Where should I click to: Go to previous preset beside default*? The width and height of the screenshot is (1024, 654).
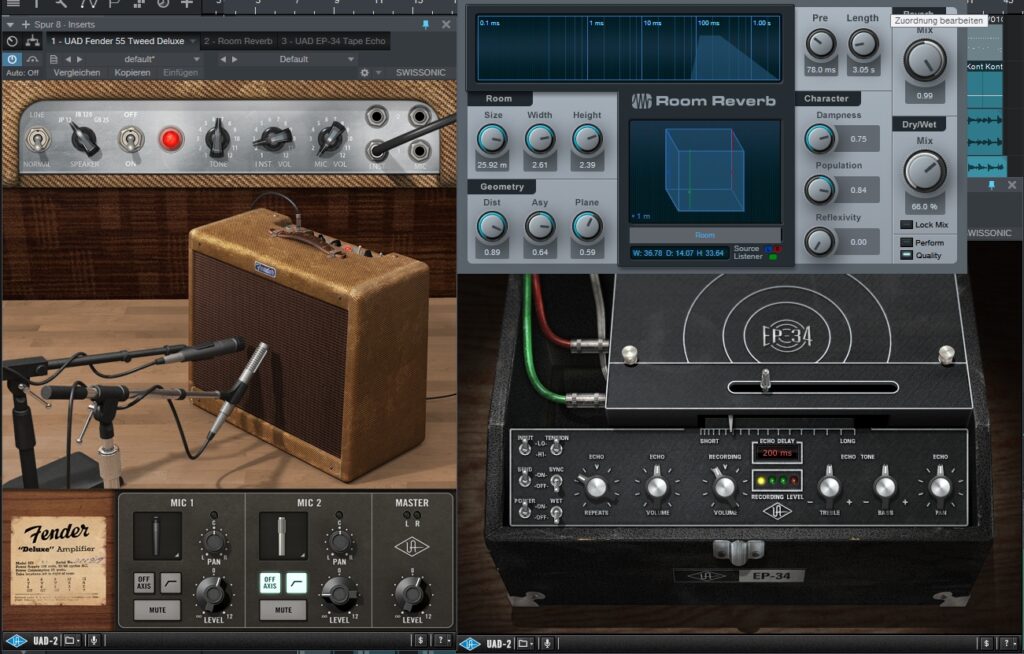click(68, 59)
